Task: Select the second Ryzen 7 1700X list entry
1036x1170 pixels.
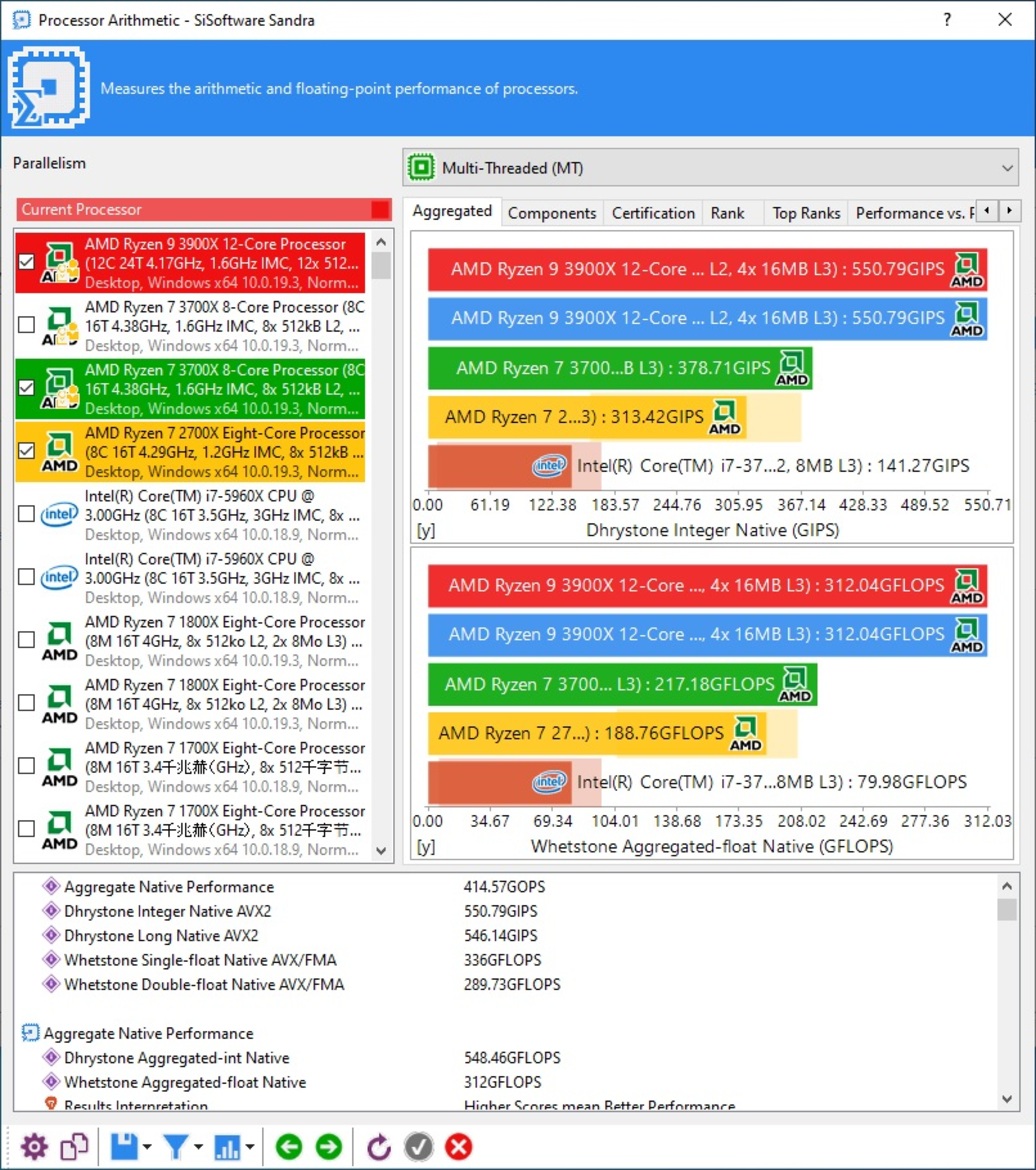Action: tap(191, 830)
